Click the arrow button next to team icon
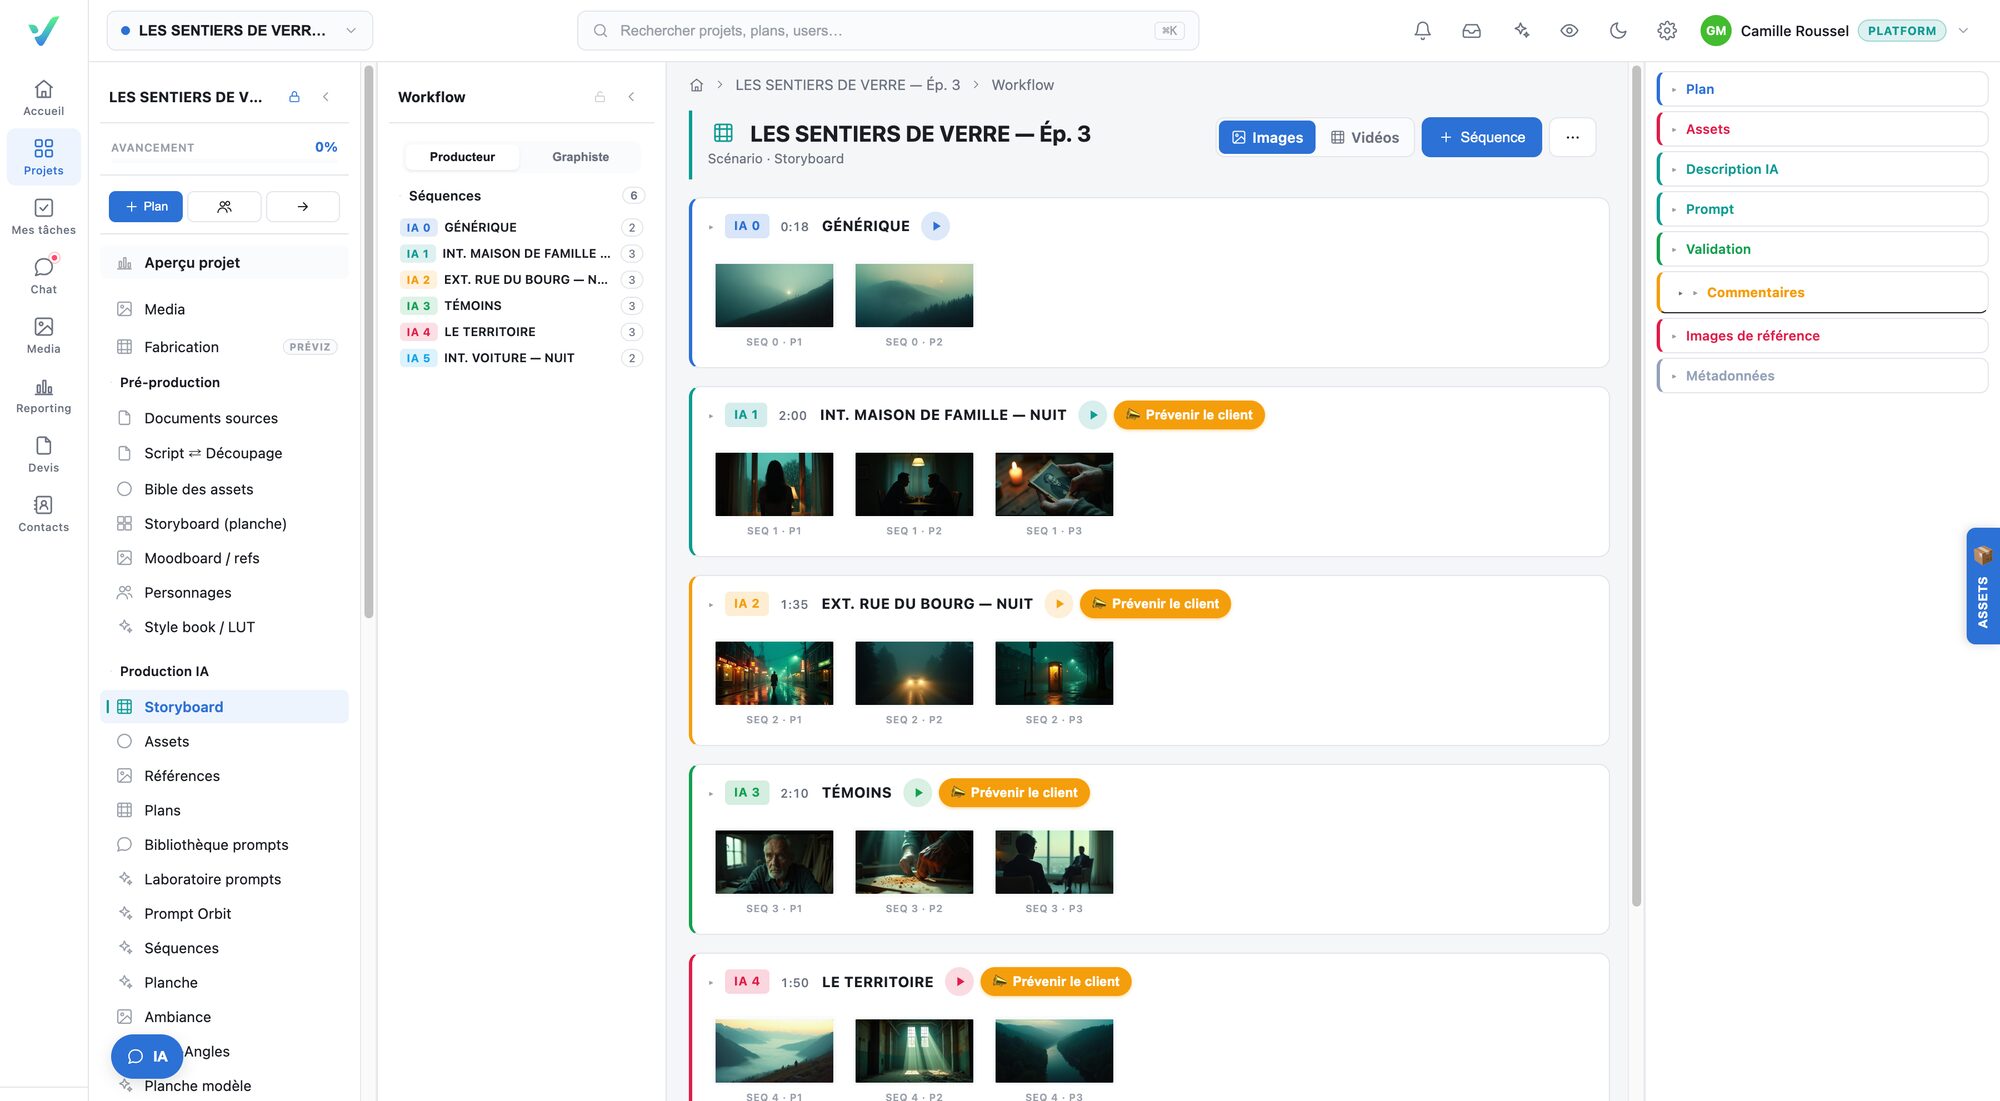The width and height of the screenshot is (2000, 1101). [x=303, y=206]
